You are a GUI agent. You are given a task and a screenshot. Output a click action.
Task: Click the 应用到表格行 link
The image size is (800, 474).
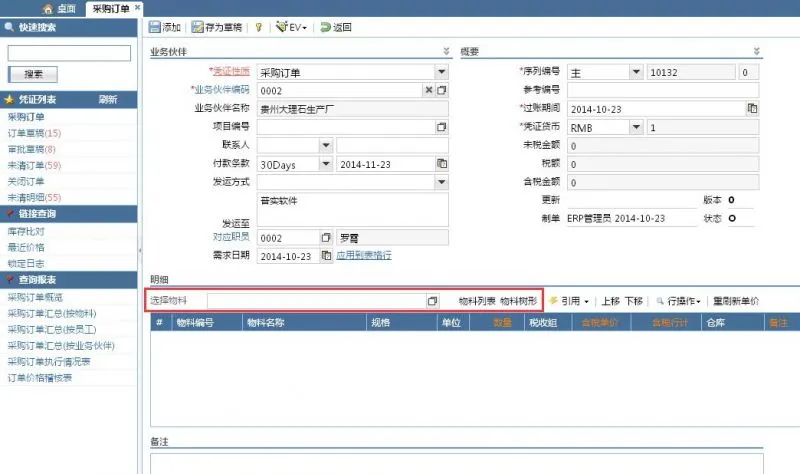tap(364, 255)
